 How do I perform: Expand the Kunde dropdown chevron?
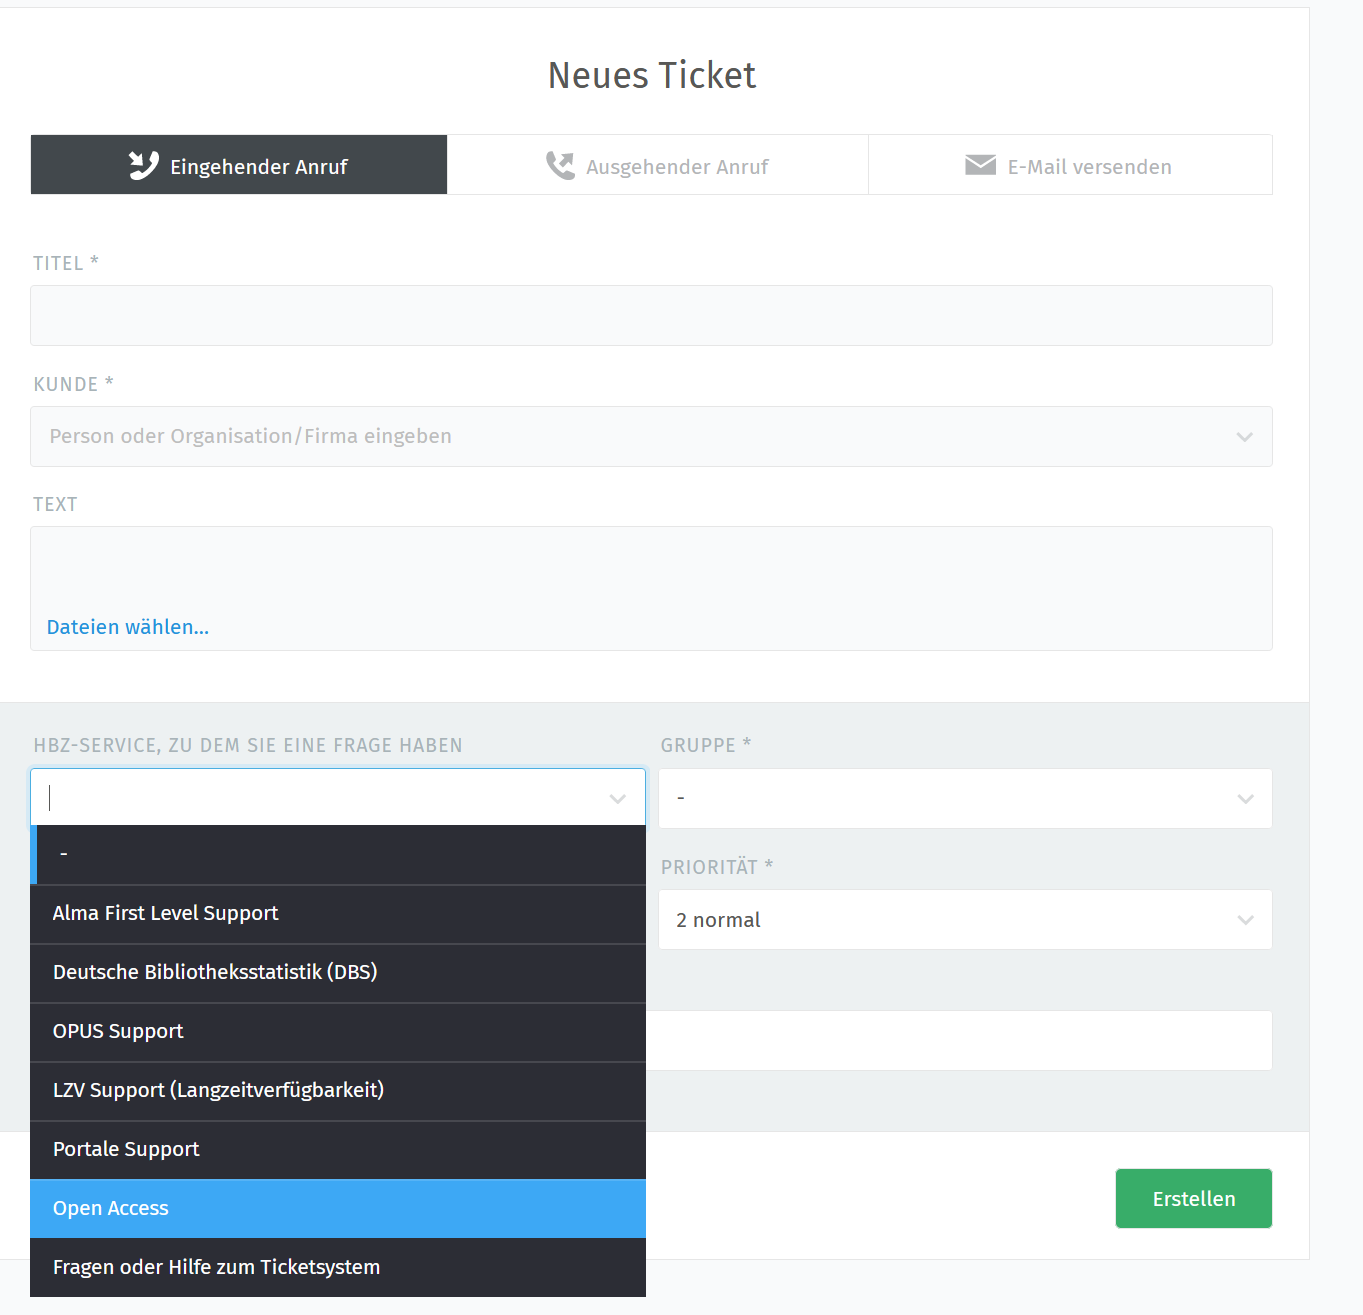click(x=1244, y=437)
